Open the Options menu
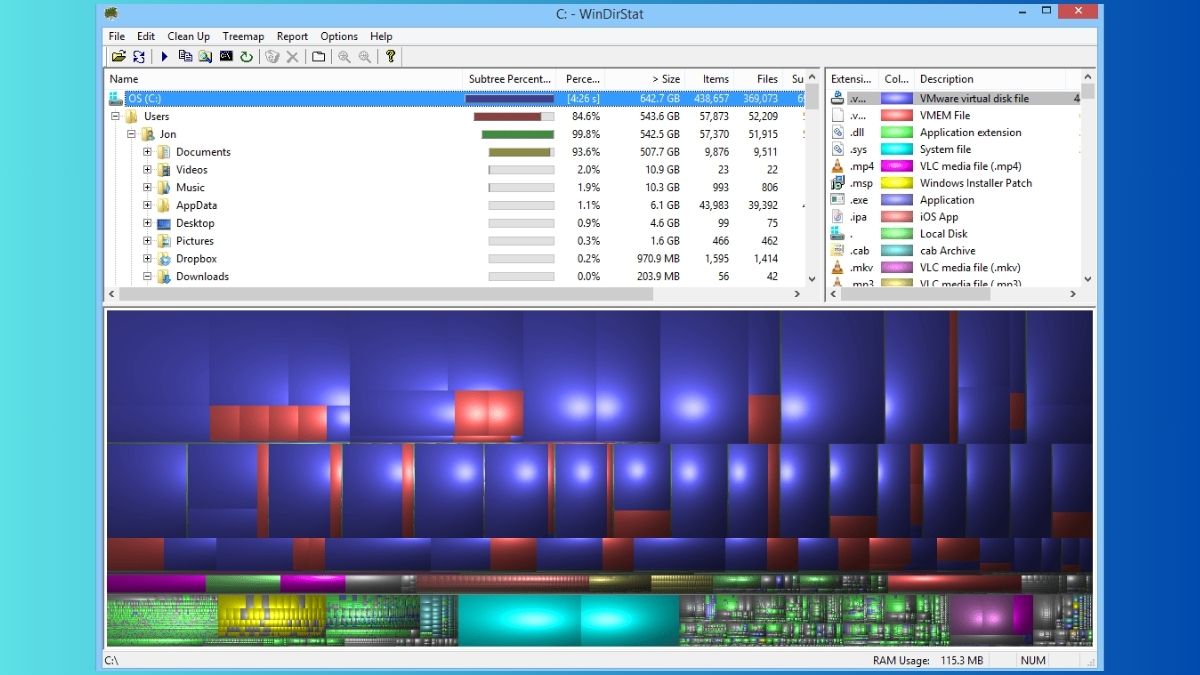1200x675 pixels. pyautogui.click(x=339, y=36)
